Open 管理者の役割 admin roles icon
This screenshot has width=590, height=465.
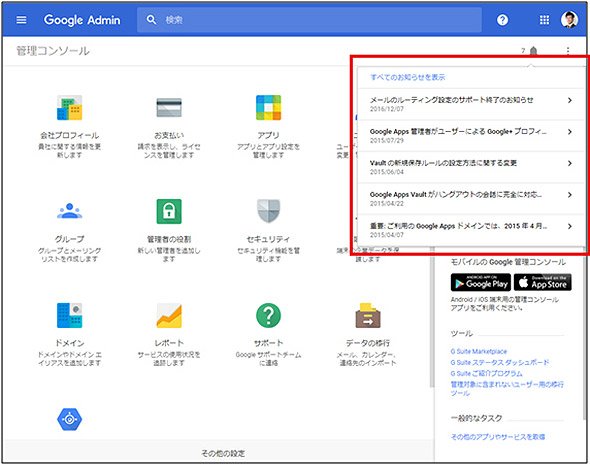tap(169, 211)
